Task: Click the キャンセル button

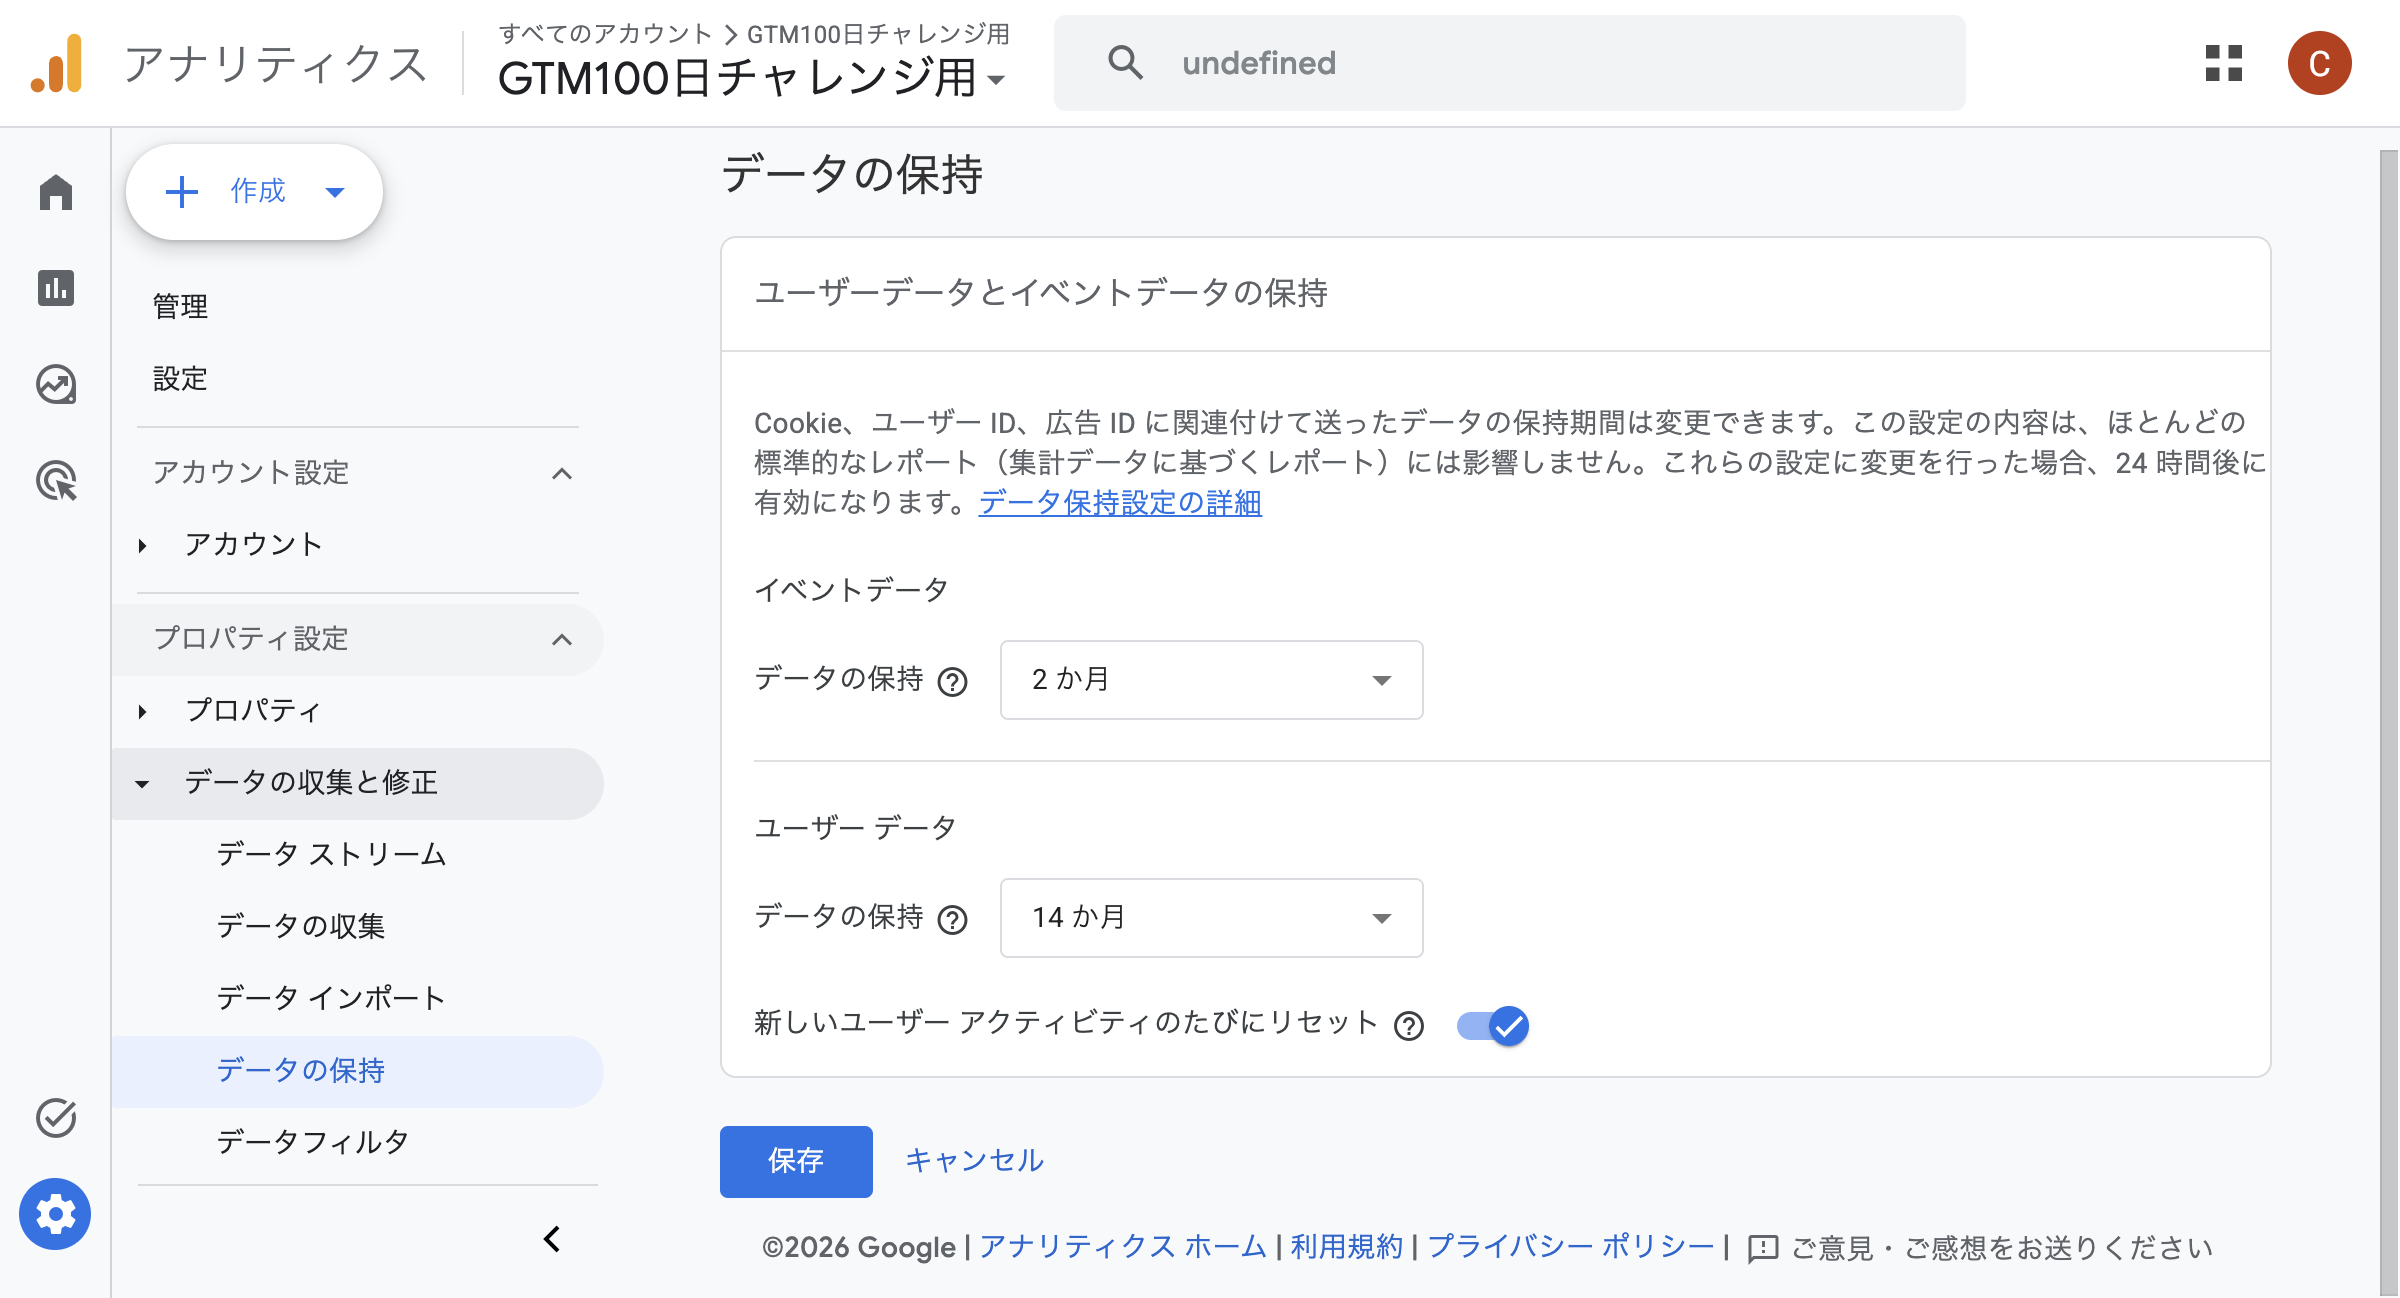Action: (974, 1161)
